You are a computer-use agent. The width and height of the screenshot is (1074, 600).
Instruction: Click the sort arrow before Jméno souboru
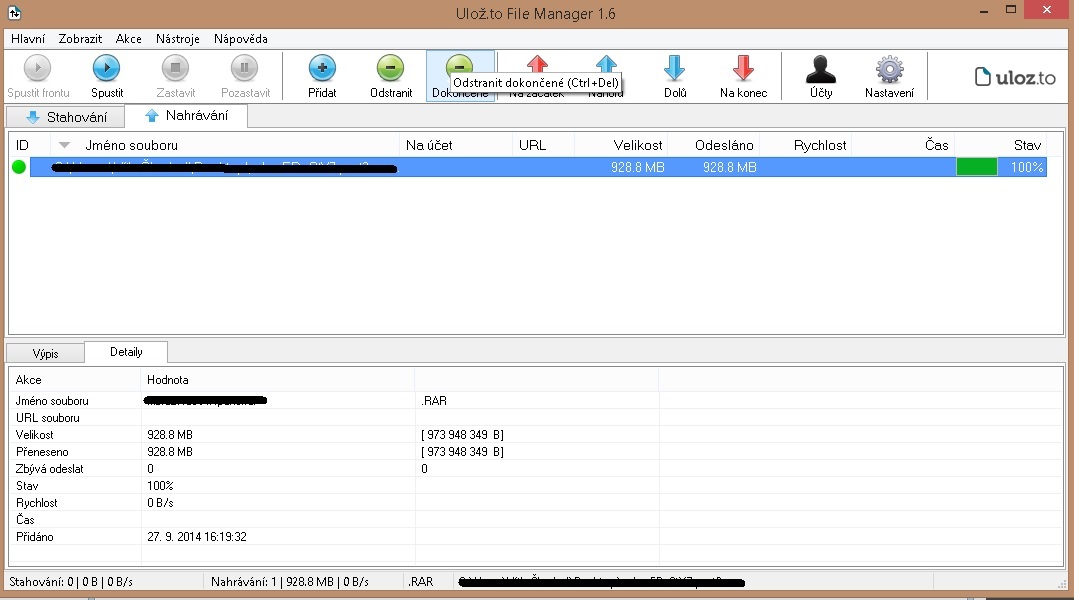coord(64,145)
